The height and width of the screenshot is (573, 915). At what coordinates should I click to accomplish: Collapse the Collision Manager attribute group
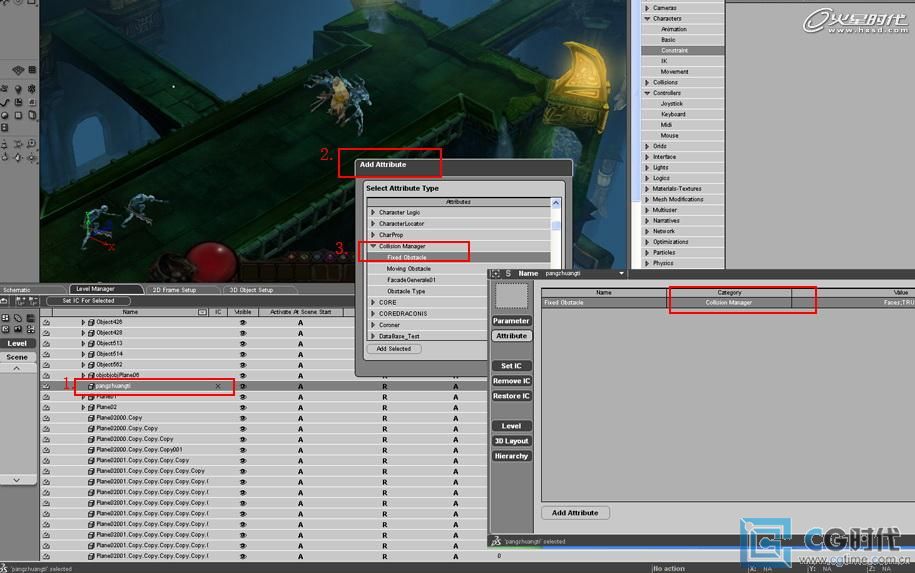pos(373,246)
